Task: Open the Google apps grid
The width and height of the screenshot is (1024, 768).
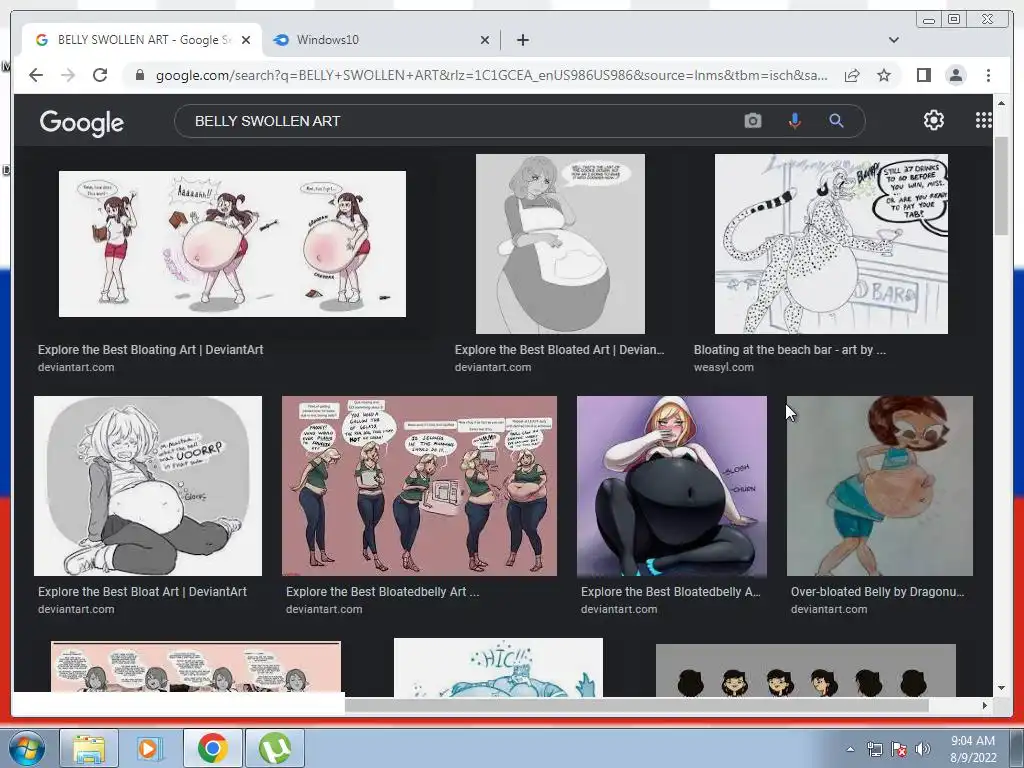Action: tap(984, 120)
